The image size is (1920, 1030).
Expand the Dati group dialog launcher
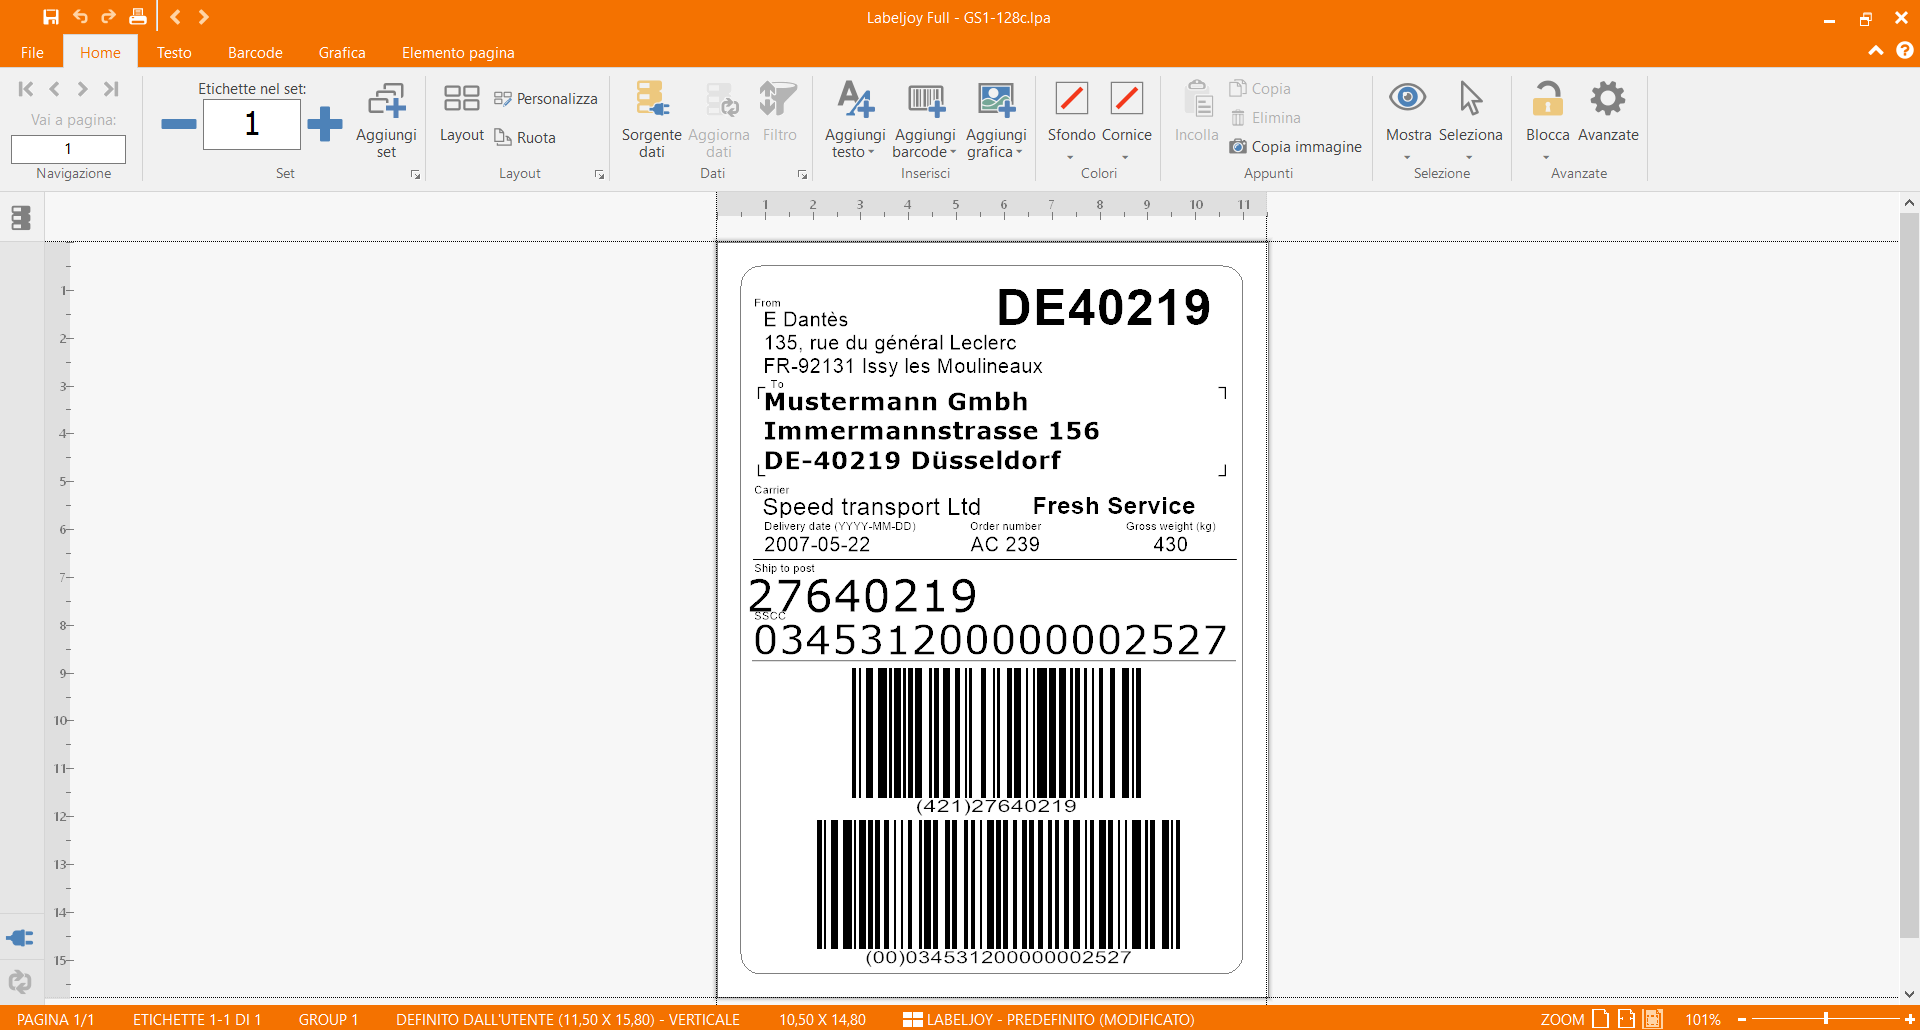click(802, 174)
